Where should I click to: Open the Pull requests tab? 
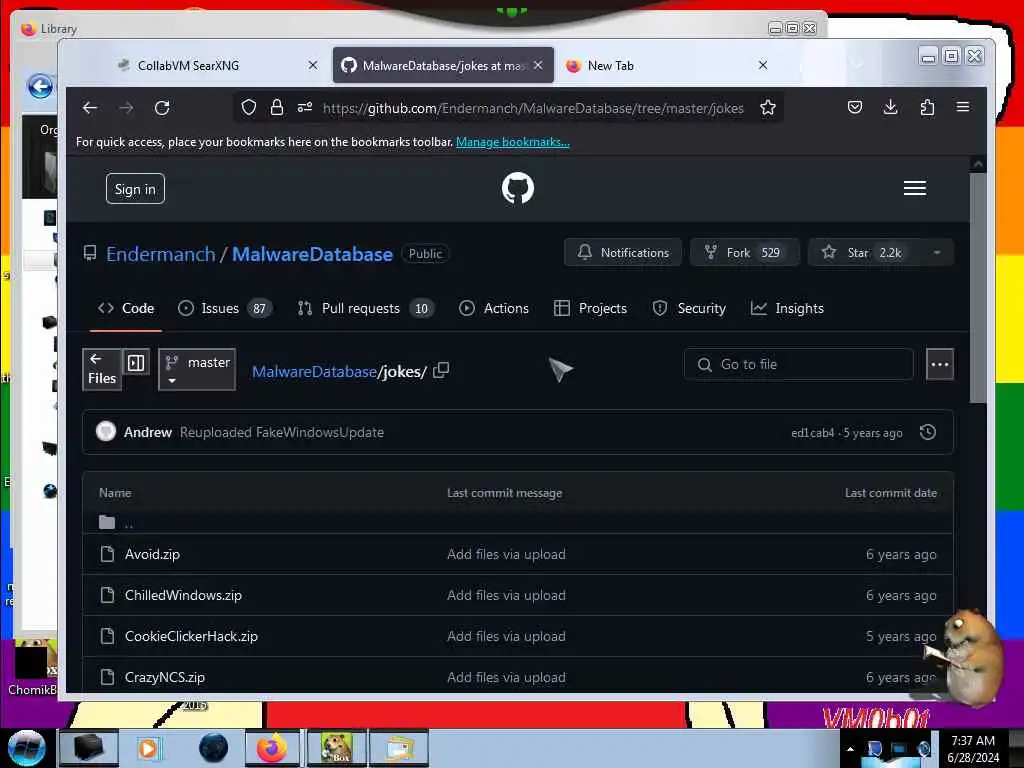[x=366, y=308]
